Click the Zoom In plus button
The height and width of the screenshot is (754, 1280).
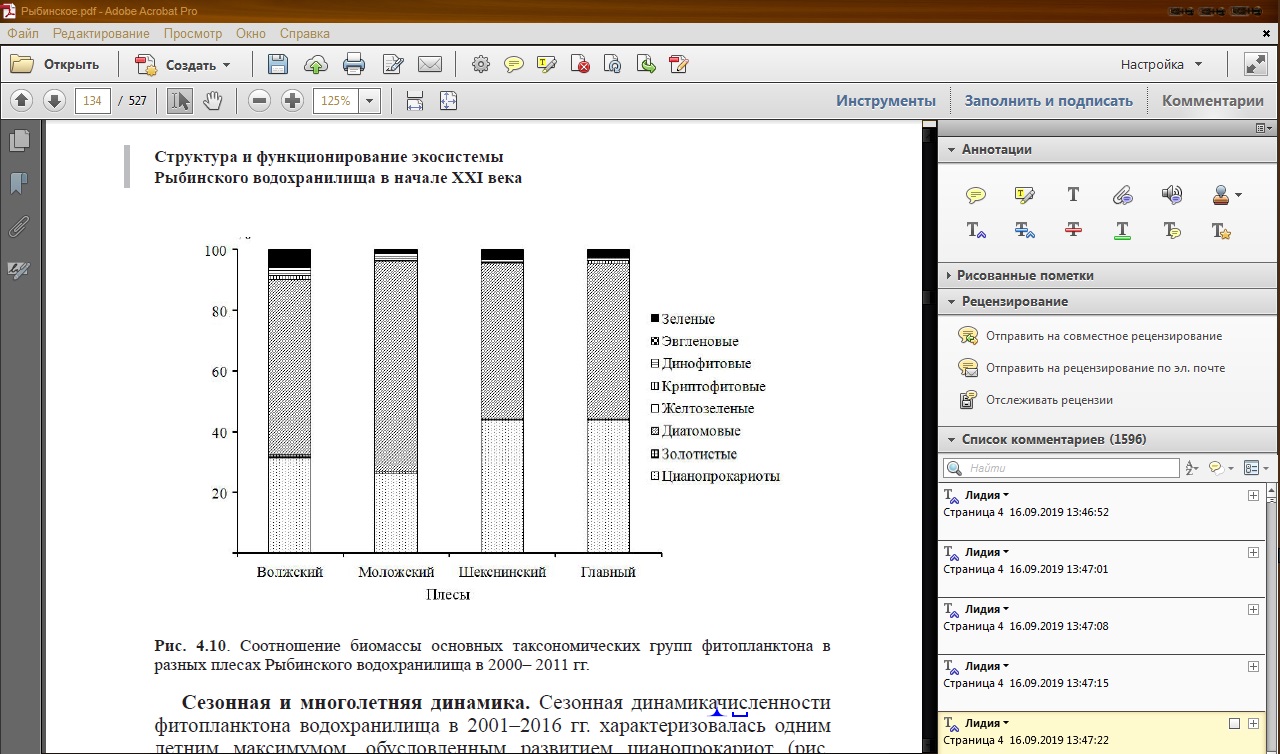292,101
